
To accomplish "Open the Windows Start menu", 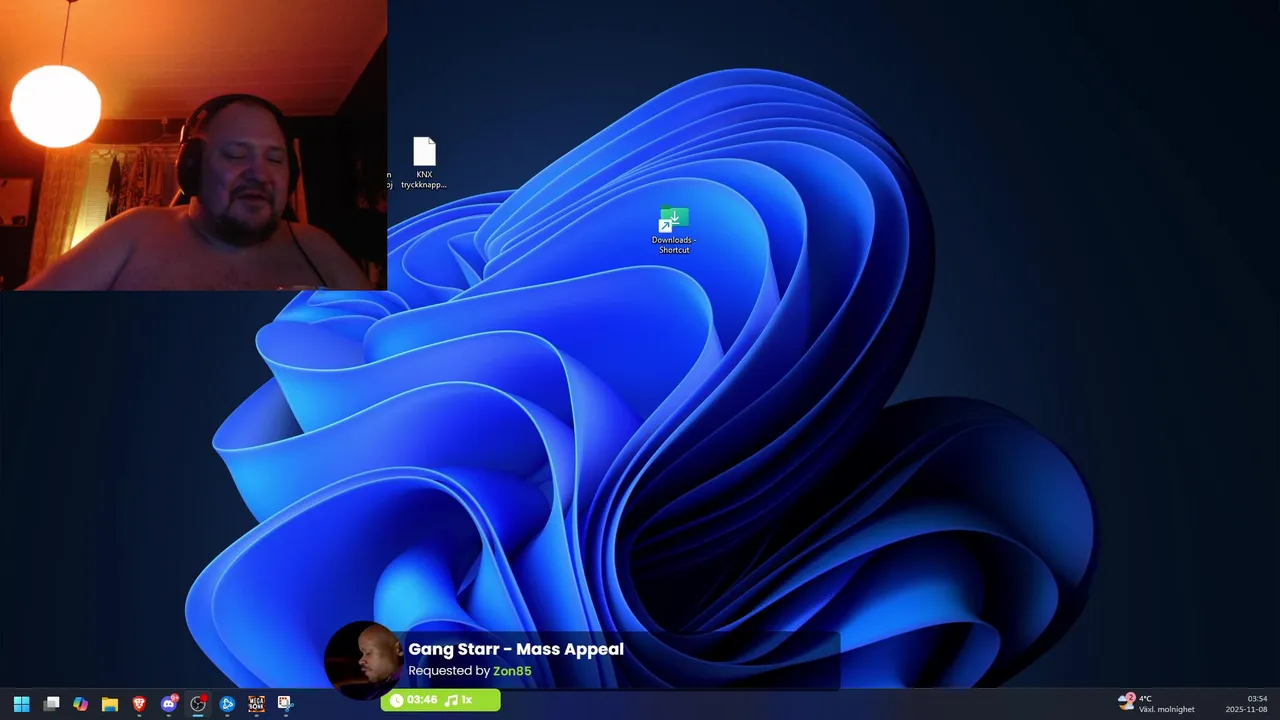I will coord(21,704).
